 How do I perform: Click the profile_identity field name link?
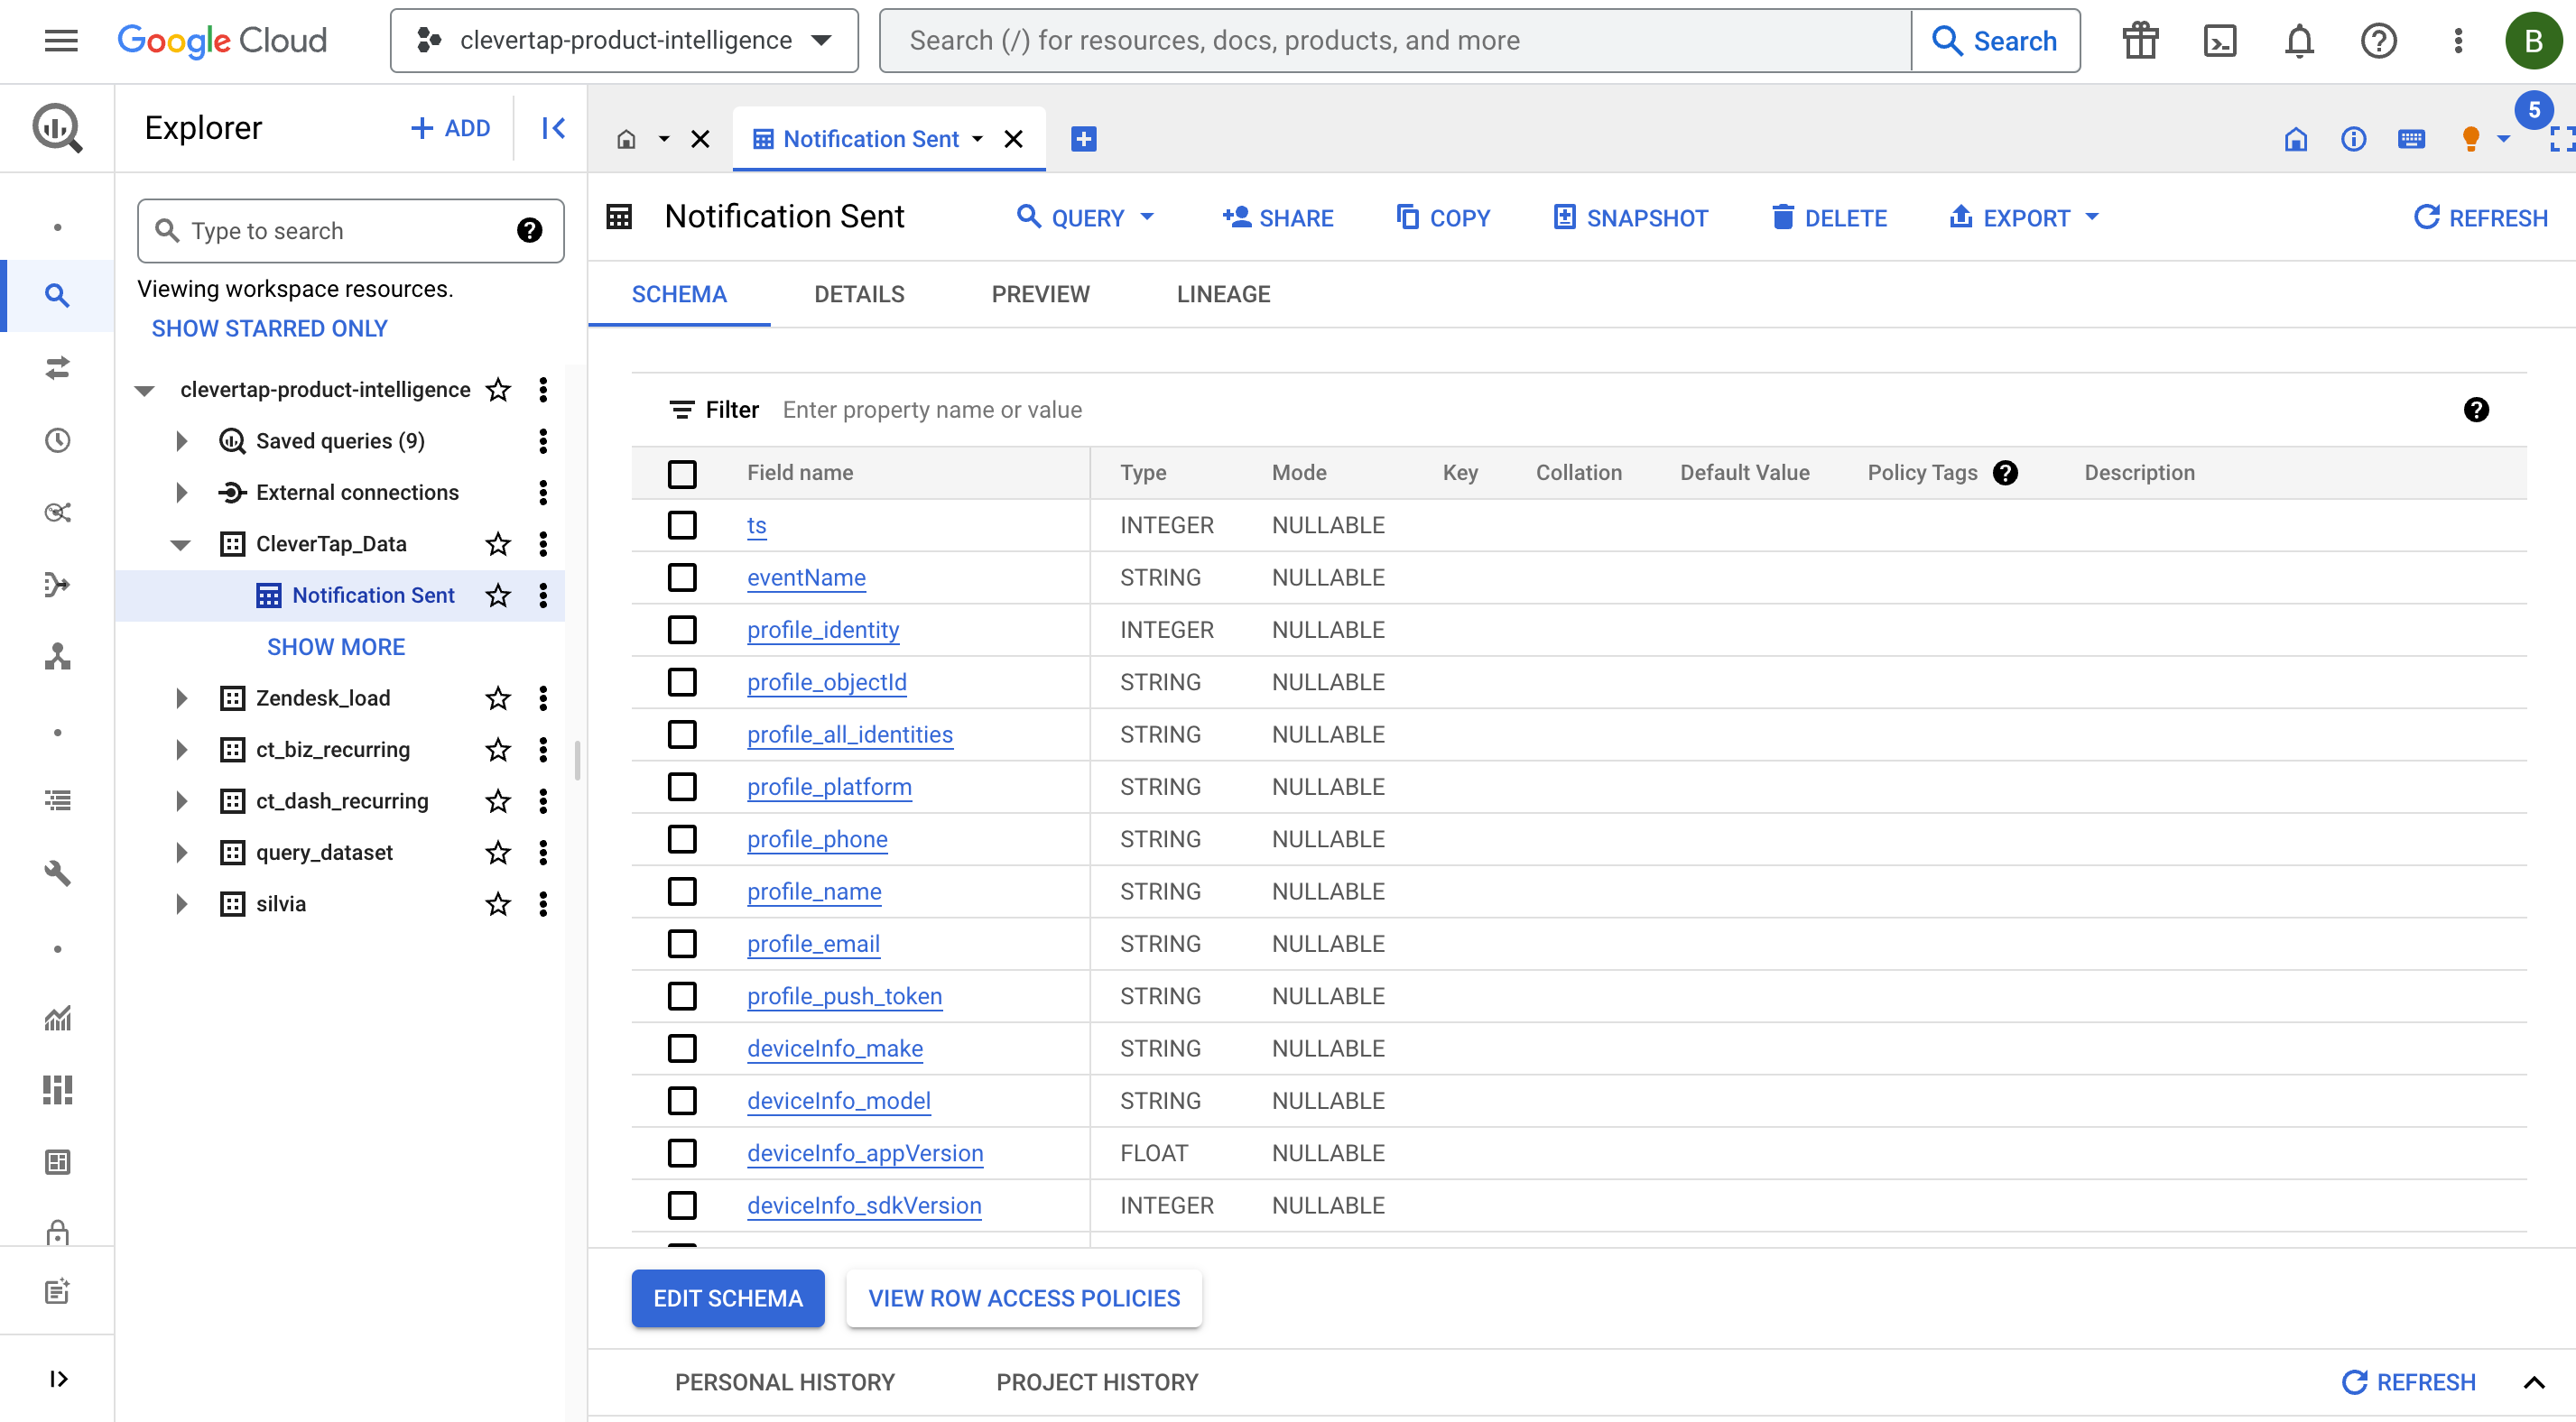coord(823,629)
